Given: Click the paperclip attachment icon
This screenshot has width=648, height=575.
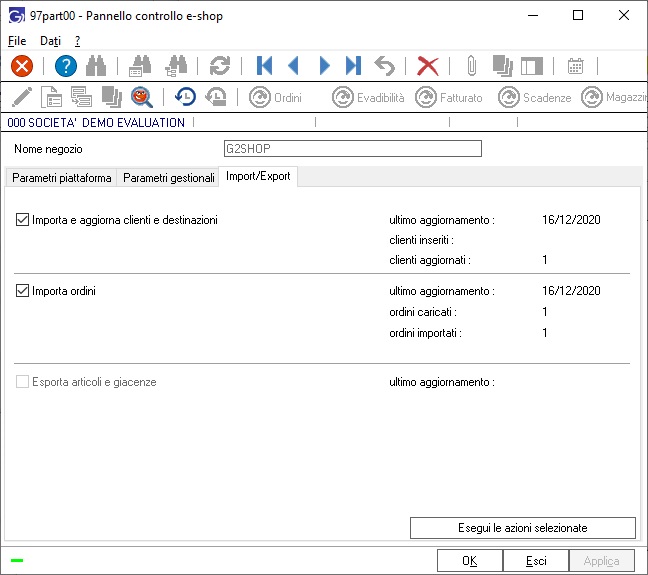Looking at the screenshot, I should click(472, 66).
